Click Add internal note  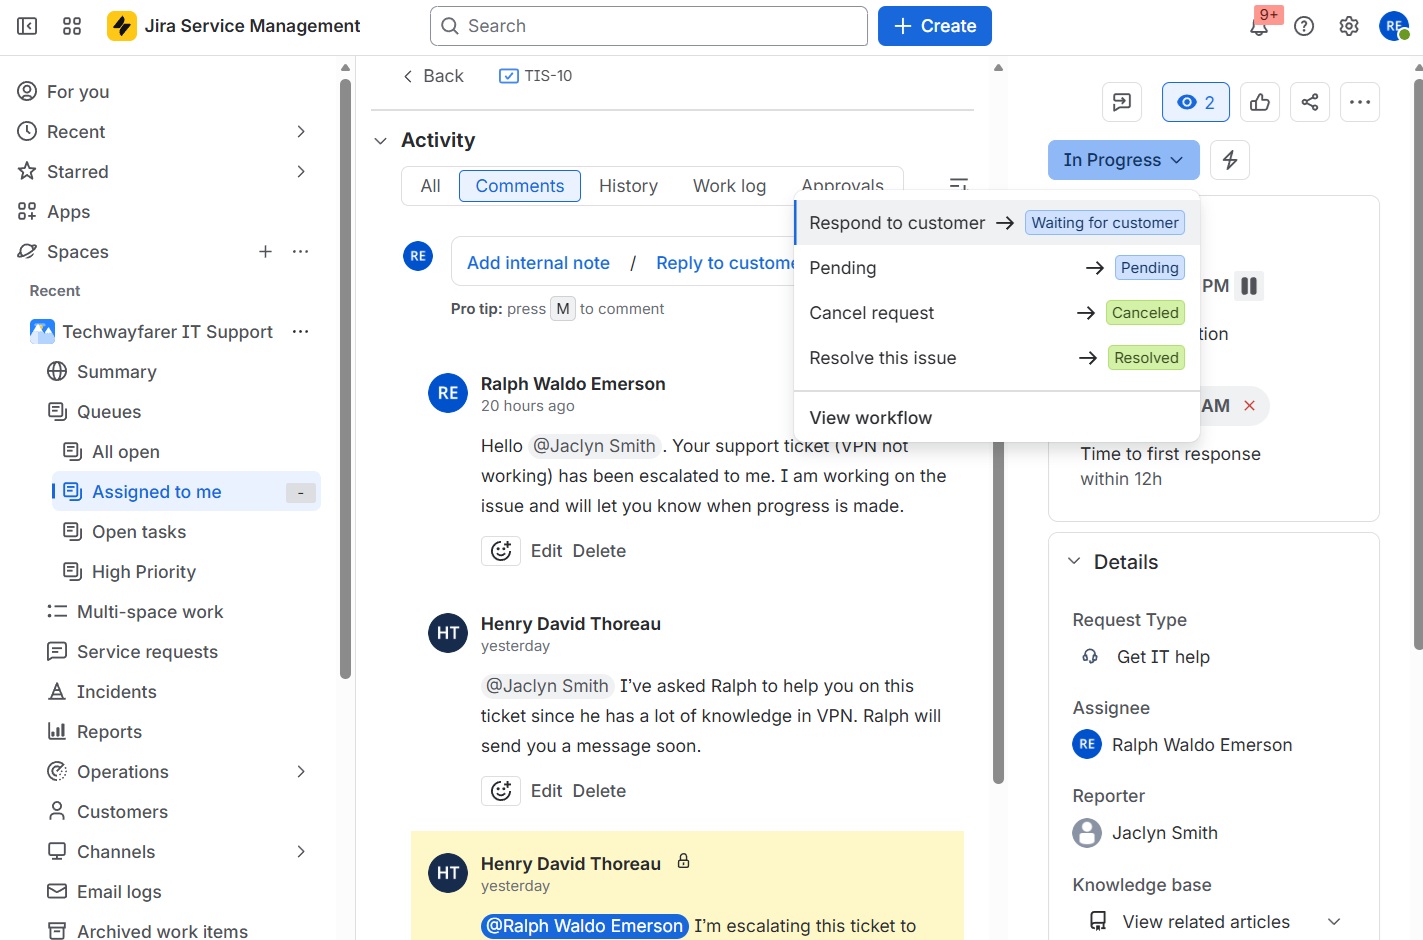pos(538,263)
